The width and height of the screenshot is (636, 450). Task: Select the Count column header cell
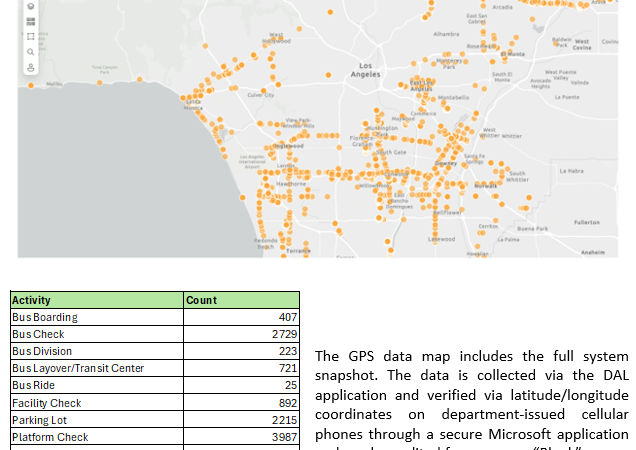[x=241, y=300]
